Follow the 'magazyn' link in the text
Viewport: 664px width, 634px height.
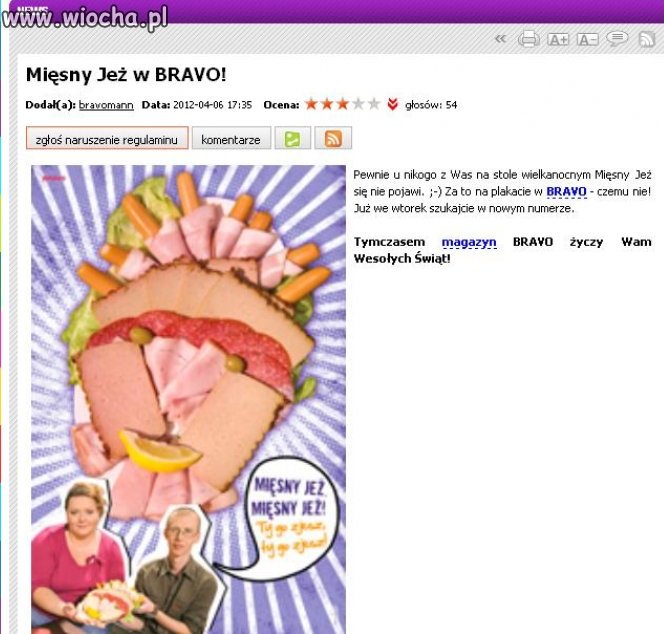469,242
